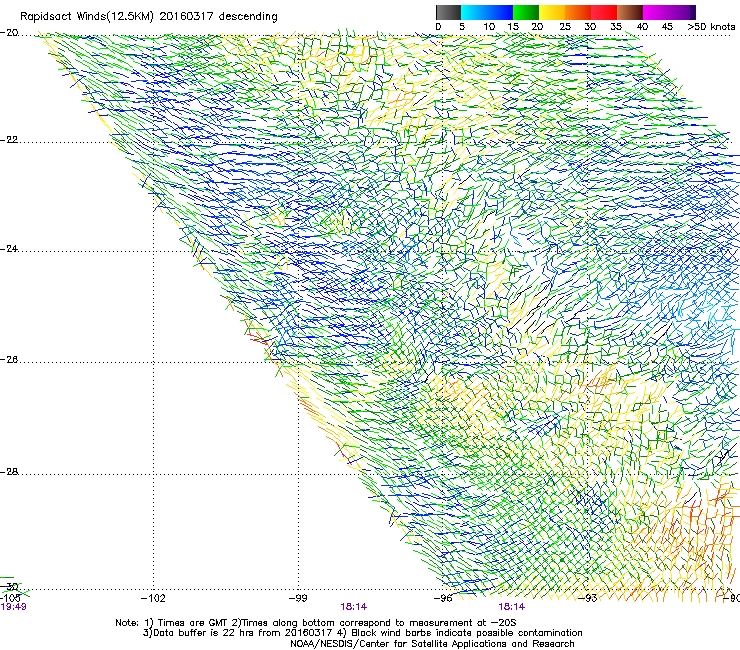Click the purple 19:49 time label

[x=13, y=607]
